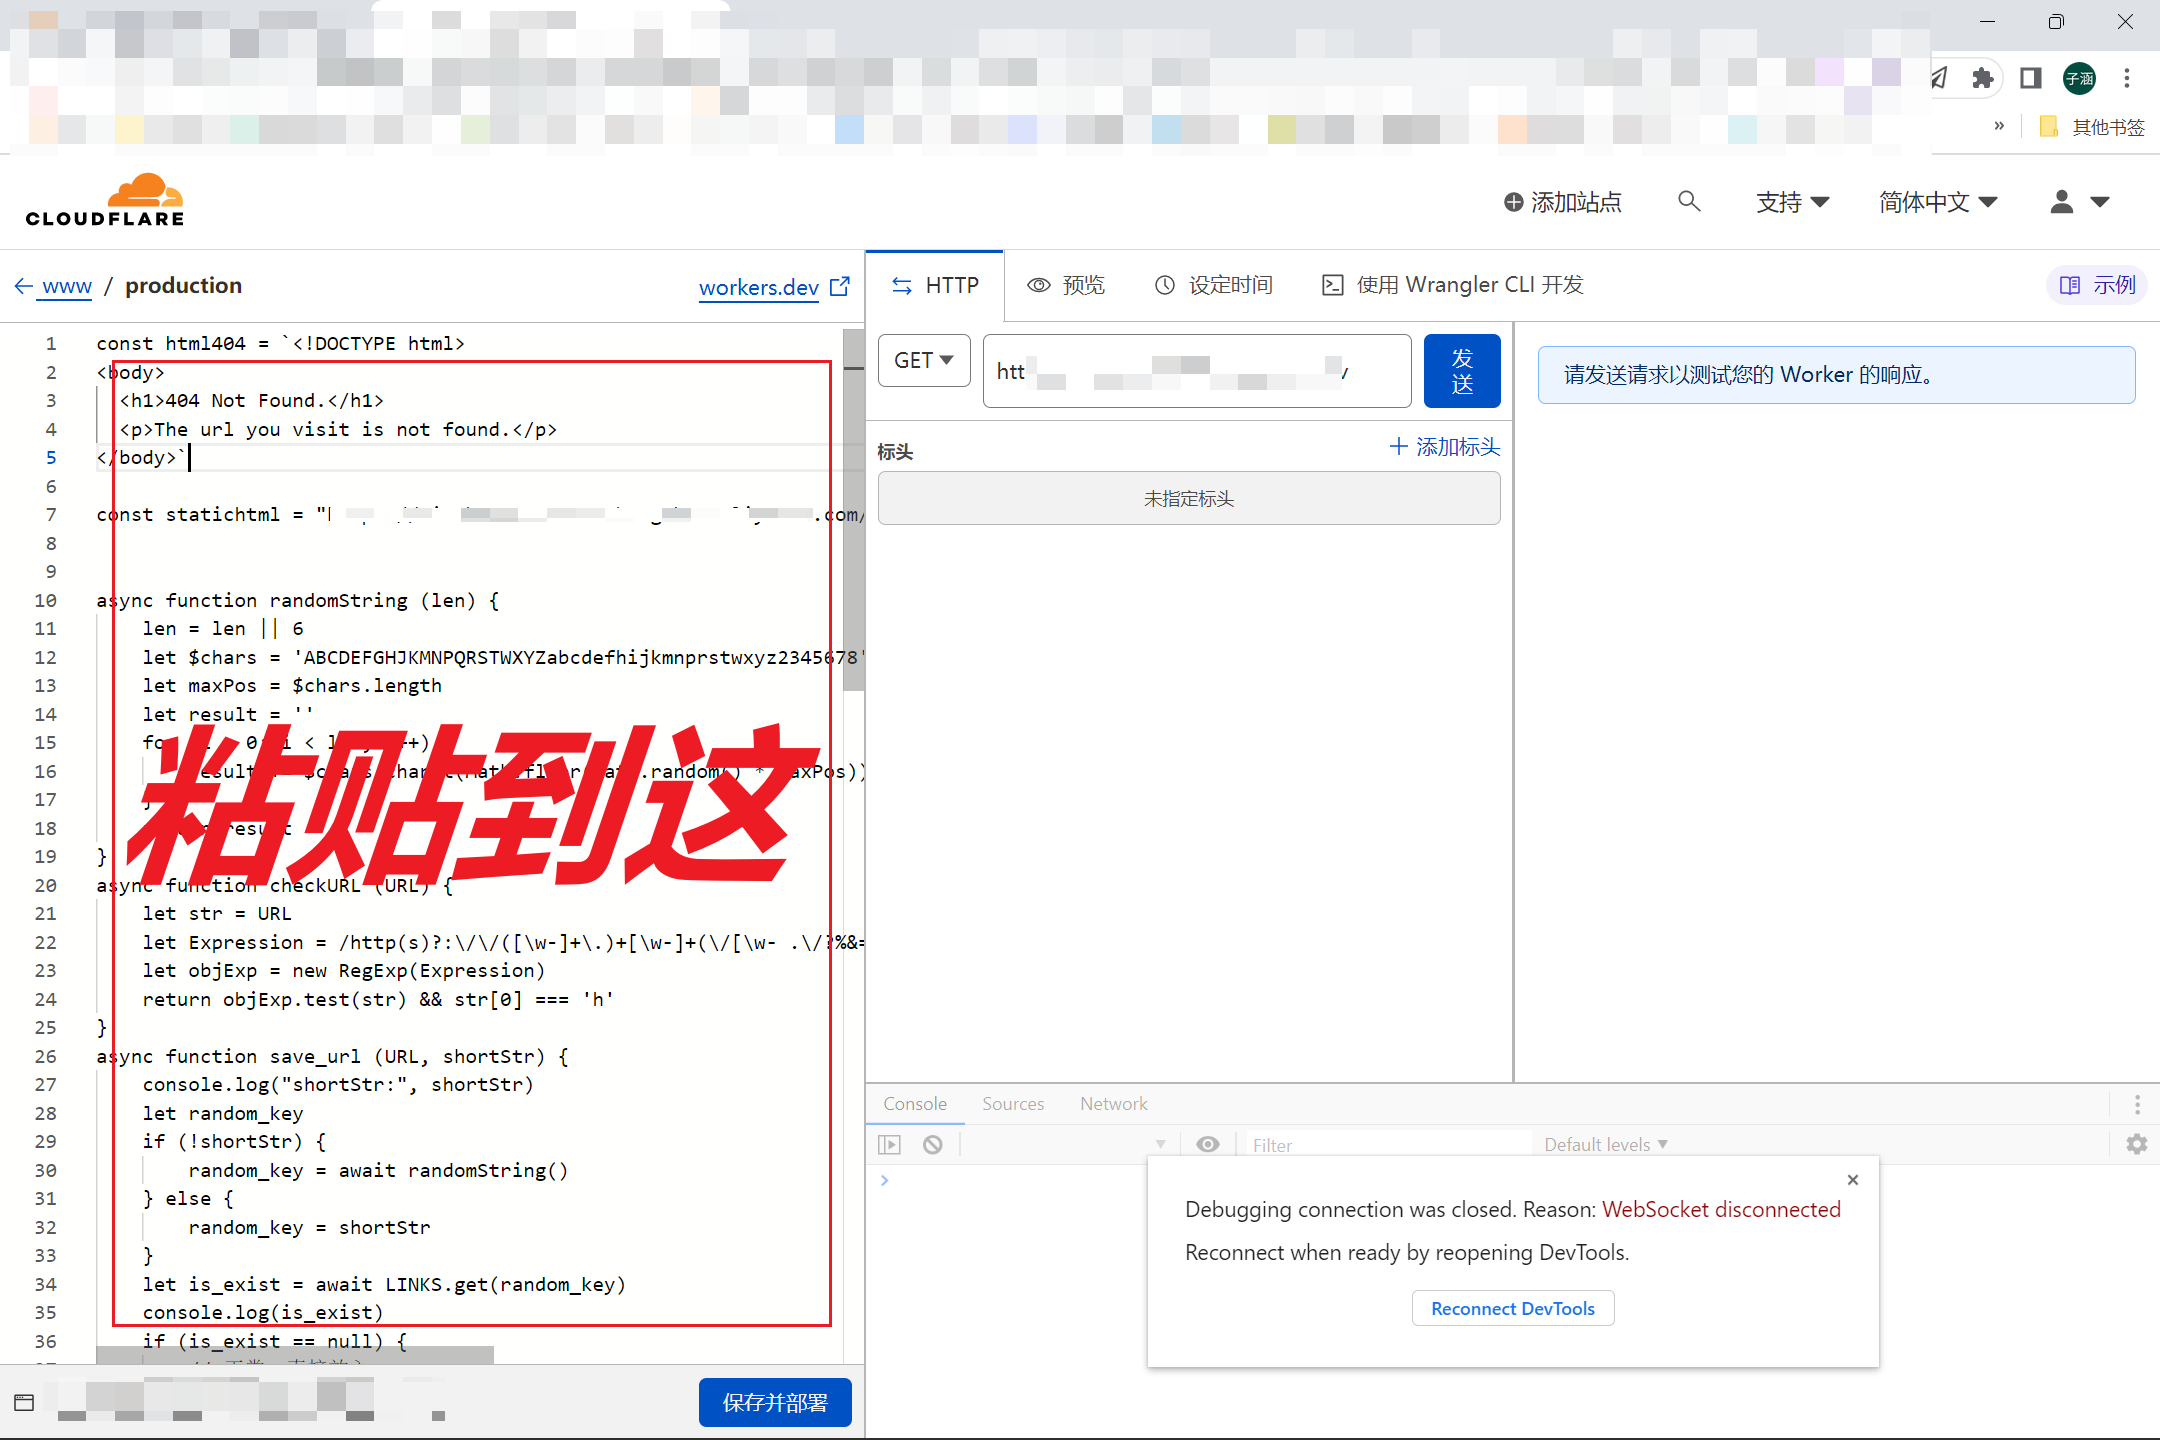Select the HTTP tab
The height and width of the screenshot is (1440, 2160).
click(x=935, y=286)
